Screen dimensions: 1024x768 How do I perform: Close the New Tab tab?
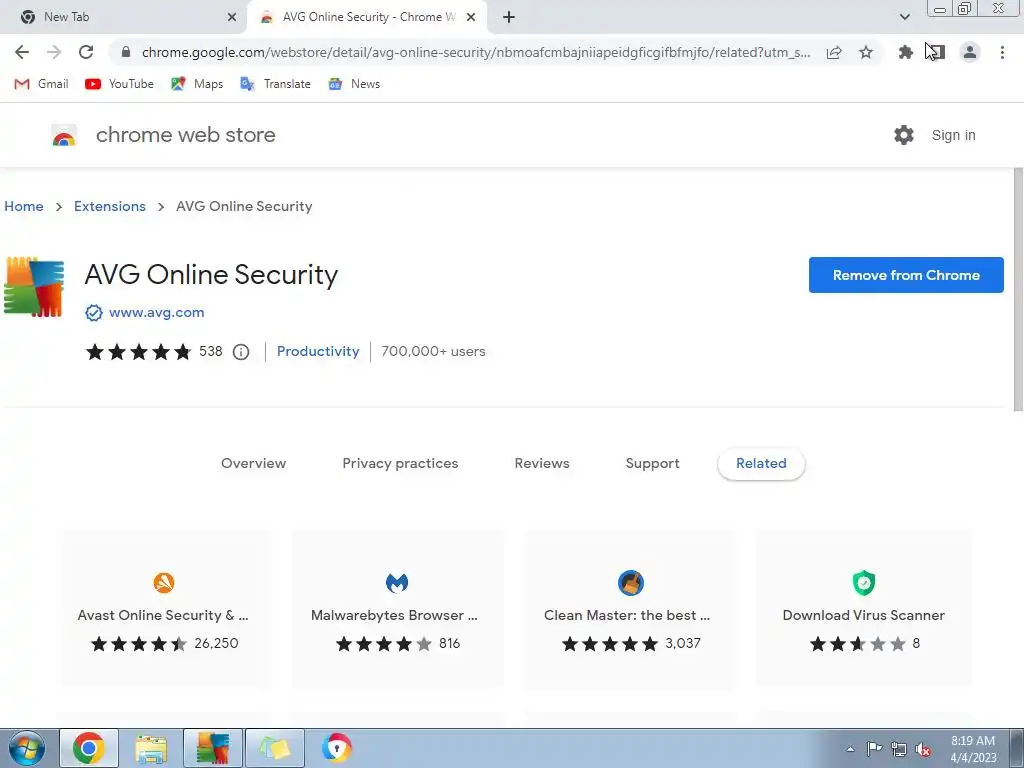pyautogui.click(x=231, y=17)
